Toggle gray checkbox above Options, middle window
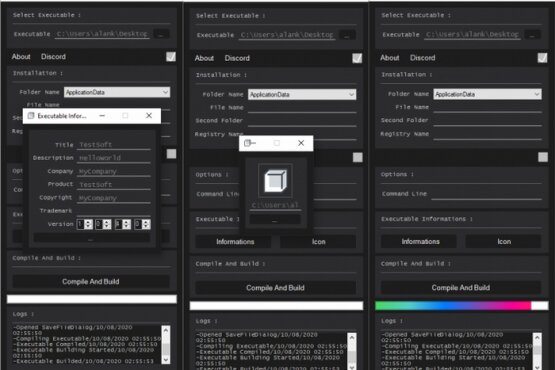Screen dimensions: 555x370 (357, 157)
